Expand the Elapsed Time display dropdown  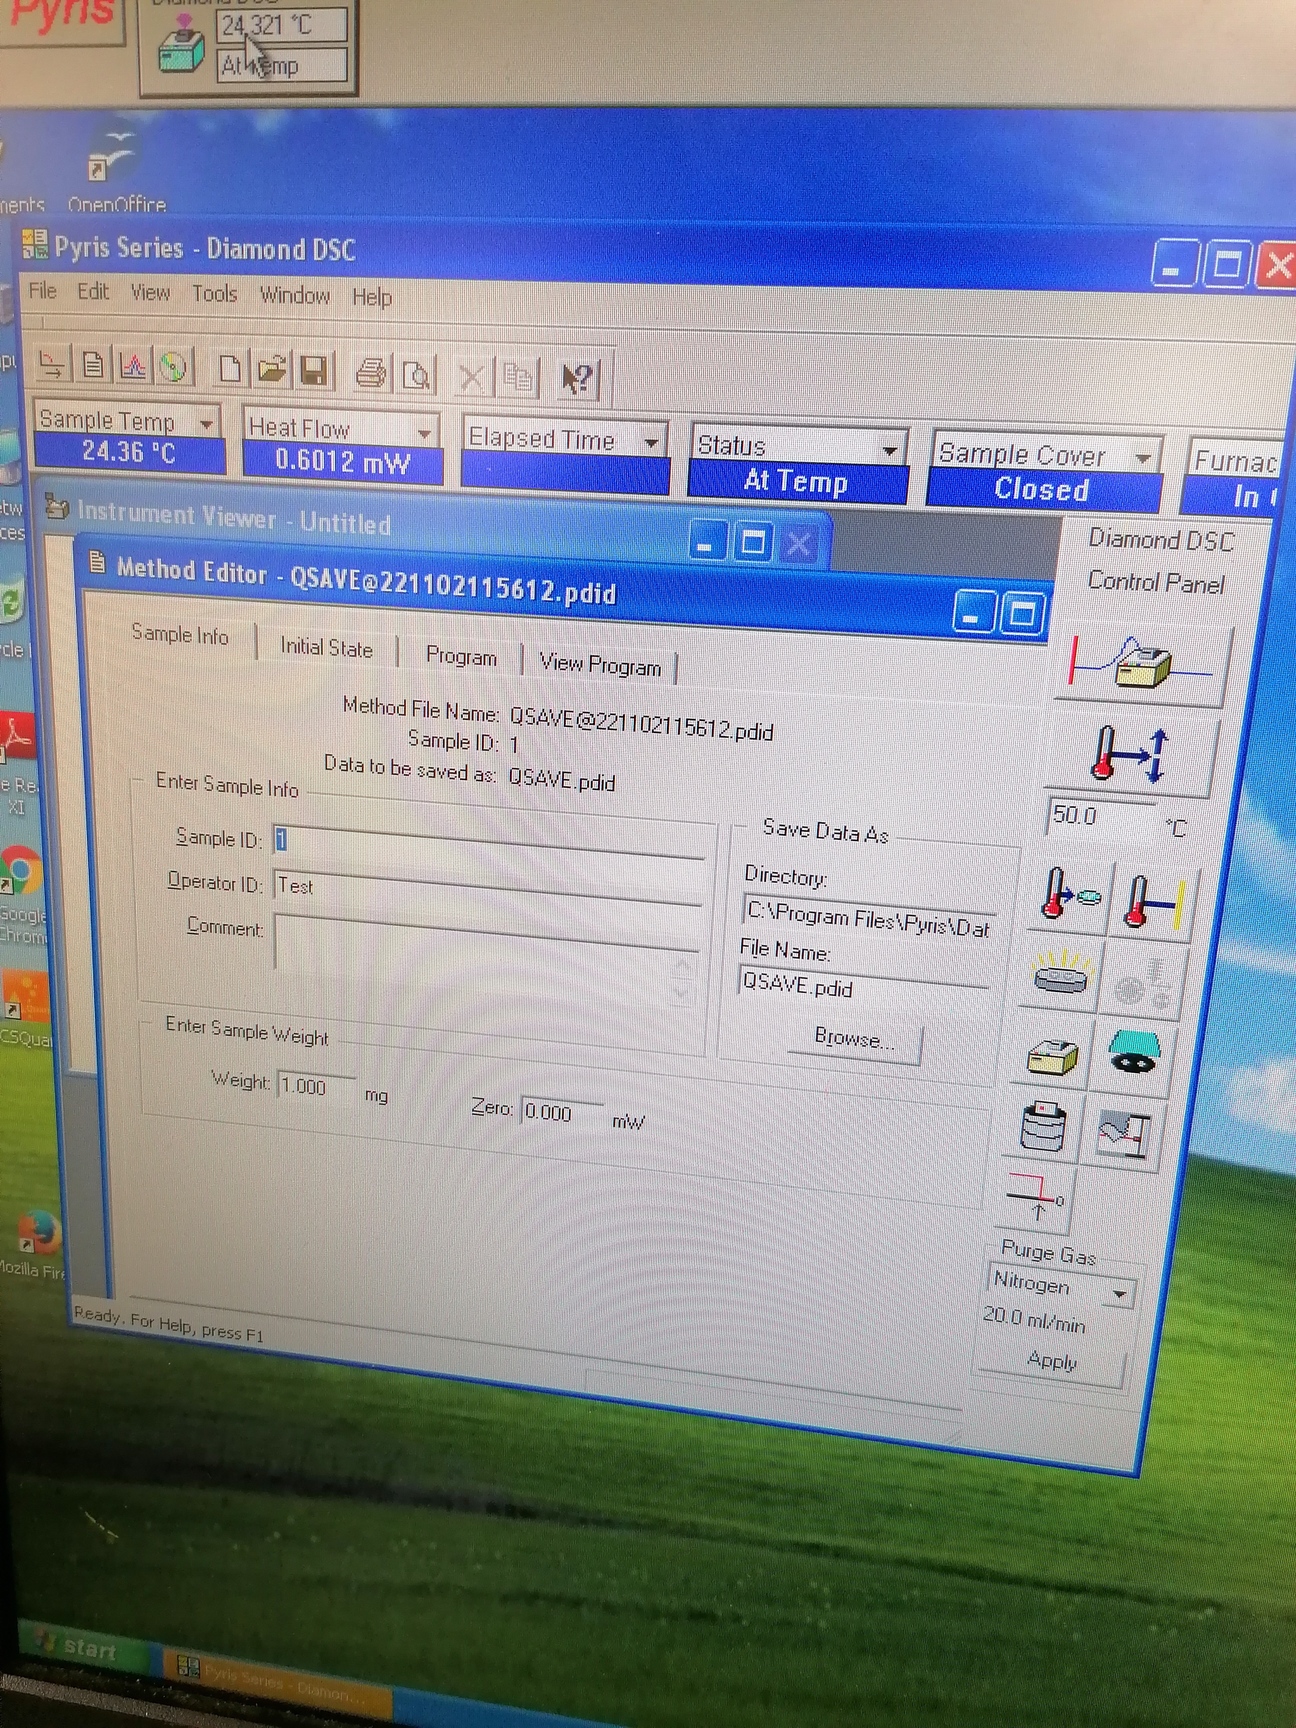click(x=652, y=441)
